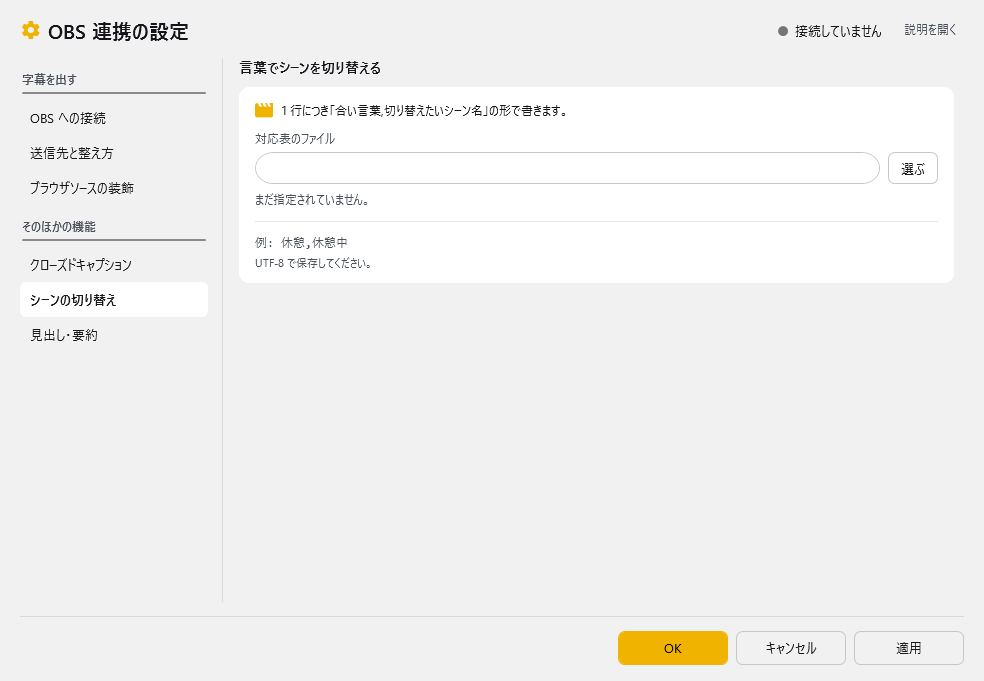Viewport: 984px width, 681px height.
Task: Switch to 送信先と整え方 page
Action: click(x=114, y=153)
